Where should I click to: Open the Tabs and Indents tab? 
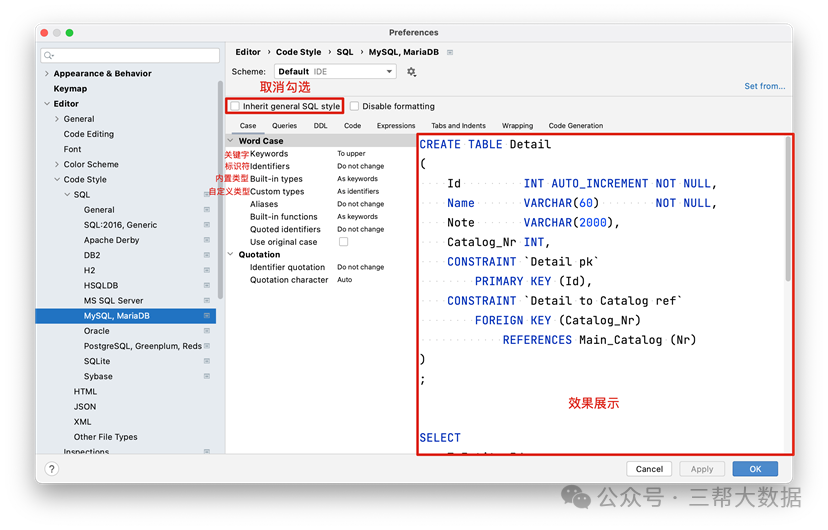[458, 126]
